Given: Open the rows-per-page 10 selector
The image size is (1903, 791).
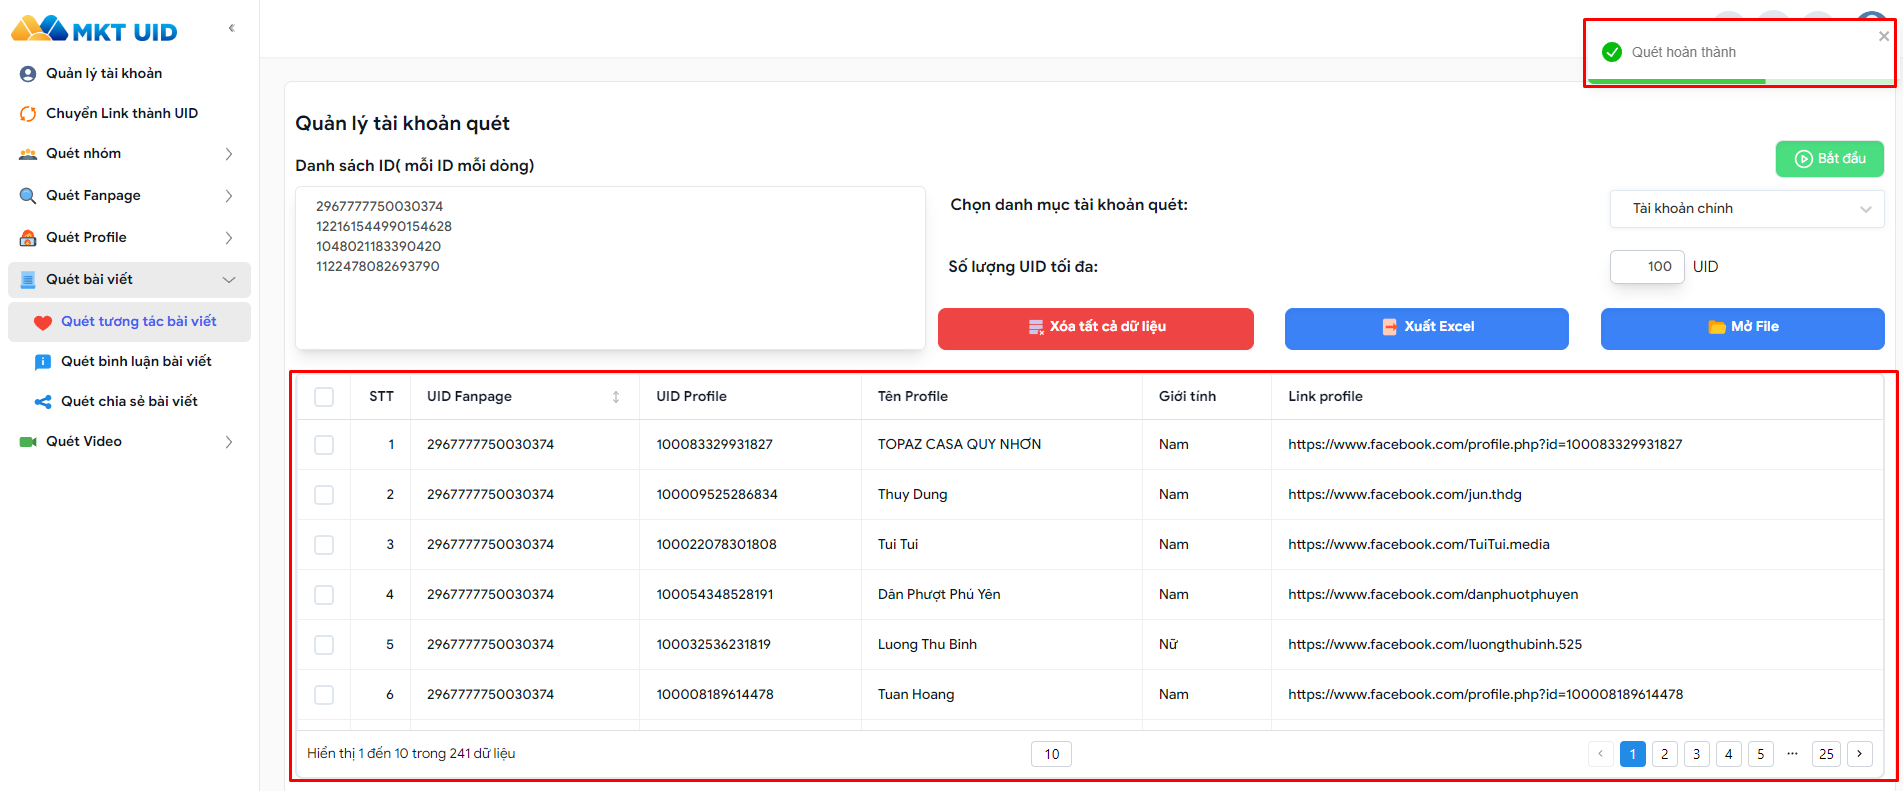Looking at the screenshot, I should tap(1051, 754).
